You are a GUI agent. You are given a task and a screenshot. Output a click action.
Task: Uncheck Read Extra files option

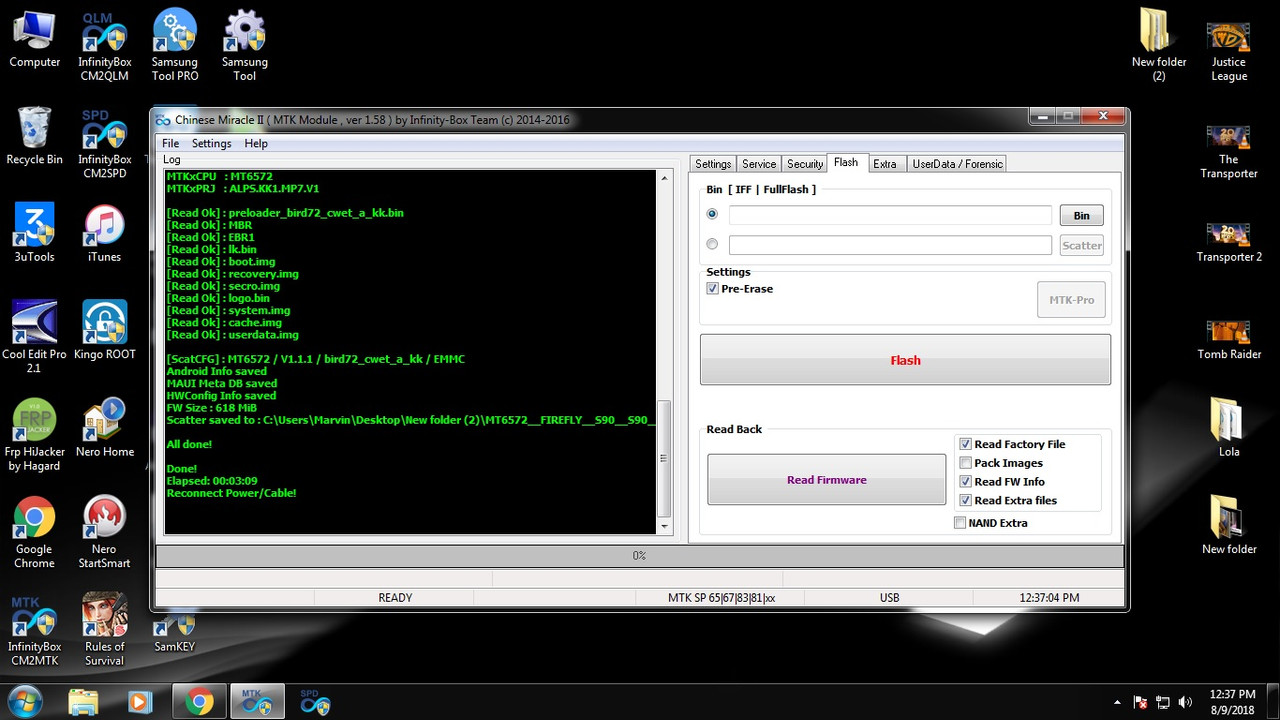tap(965, 501)
